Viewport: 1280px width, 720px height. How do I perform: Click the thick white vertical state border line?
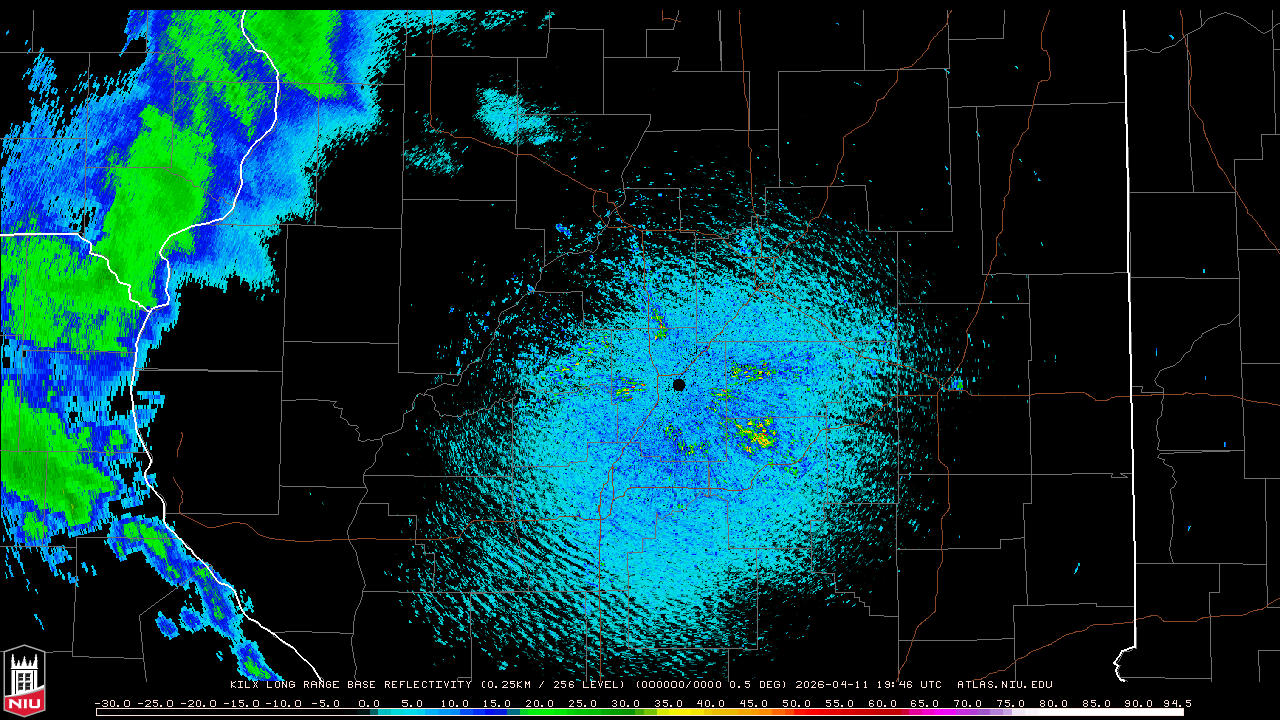click(1127, 300)
